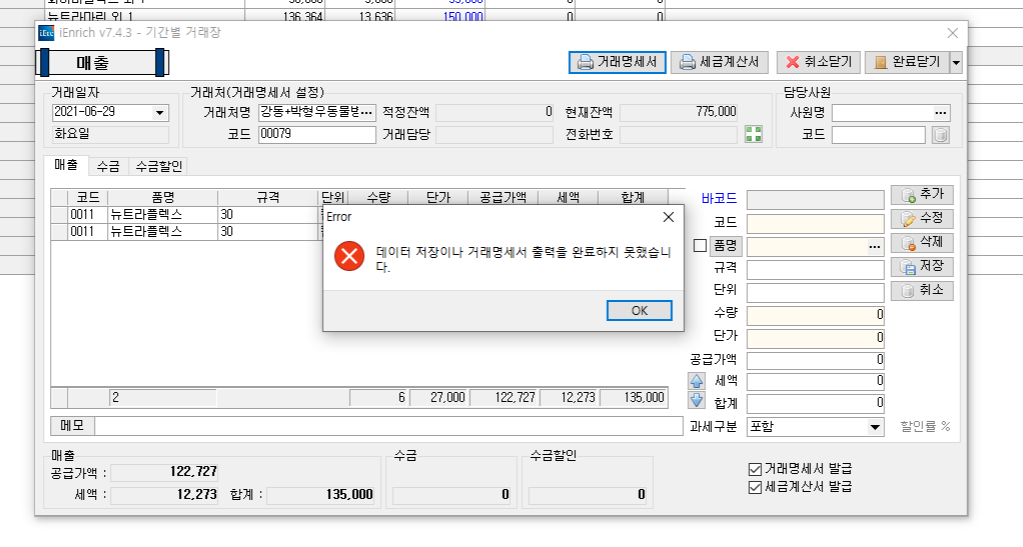Click the database icon next to 사원 코드
This screenshot has width=1023, height=547.
(x=940, y=135)
